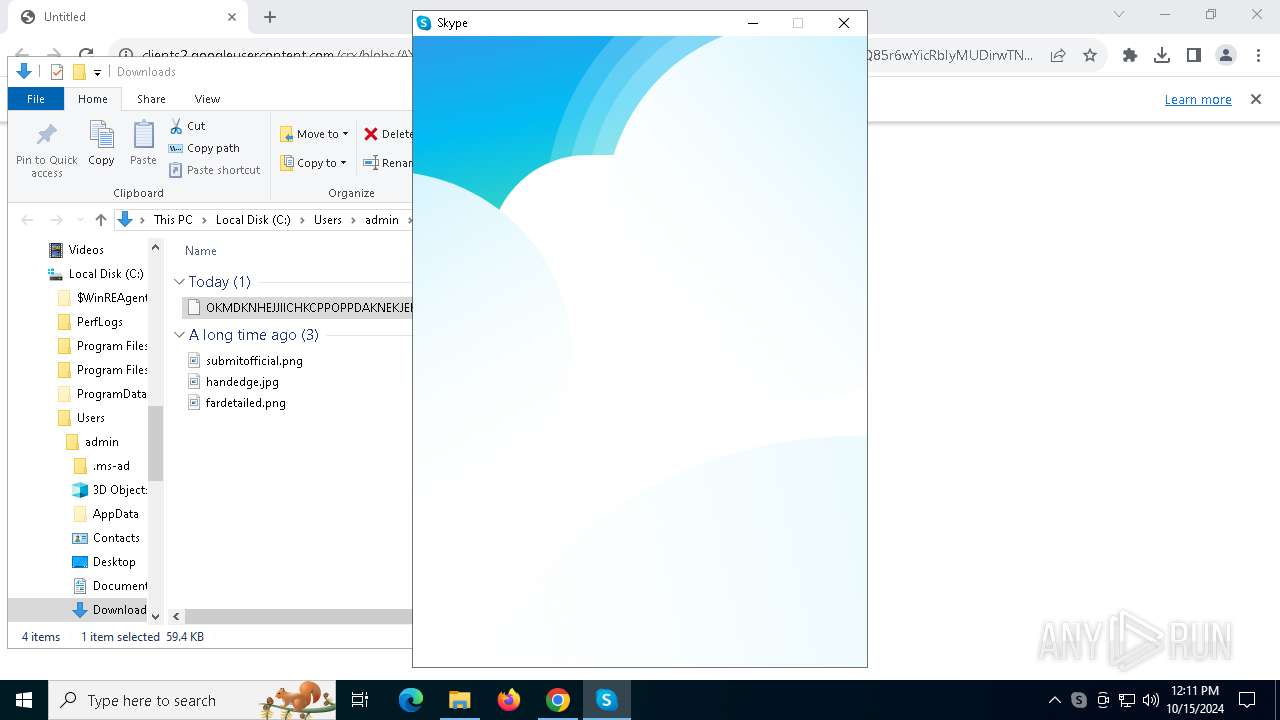Click the Learn more link
Viewport: 1280px width, 720px height.
click(x=1198, y=100)
